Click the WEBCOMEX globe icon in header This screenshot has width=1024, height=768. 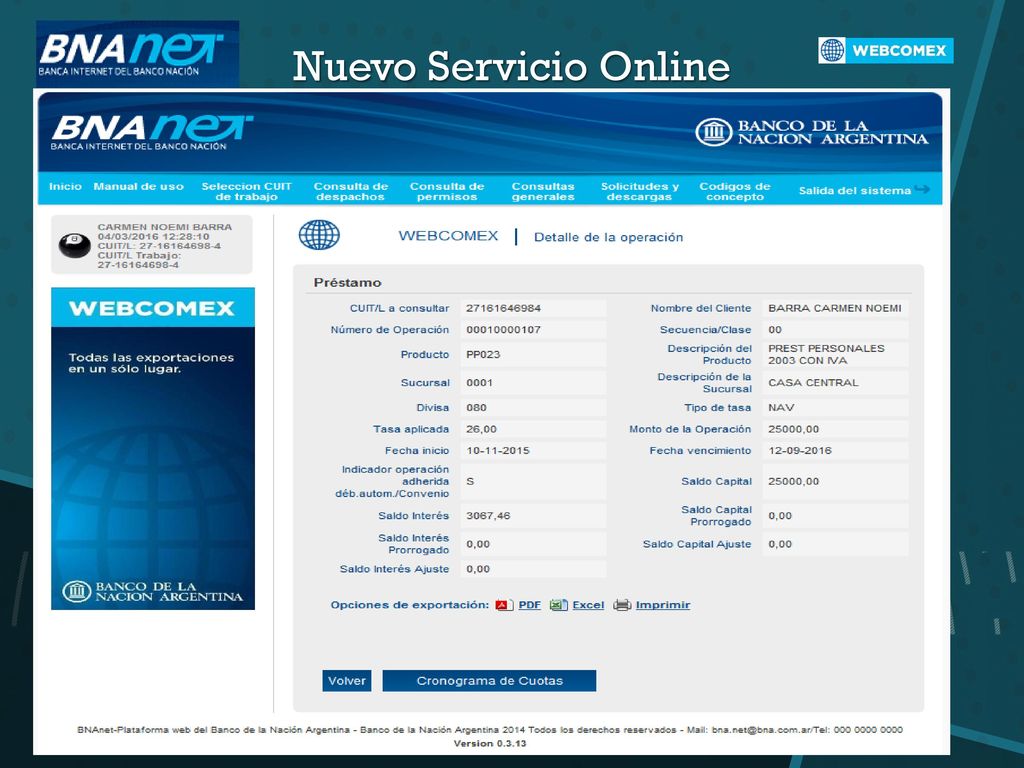pos(319,235)
